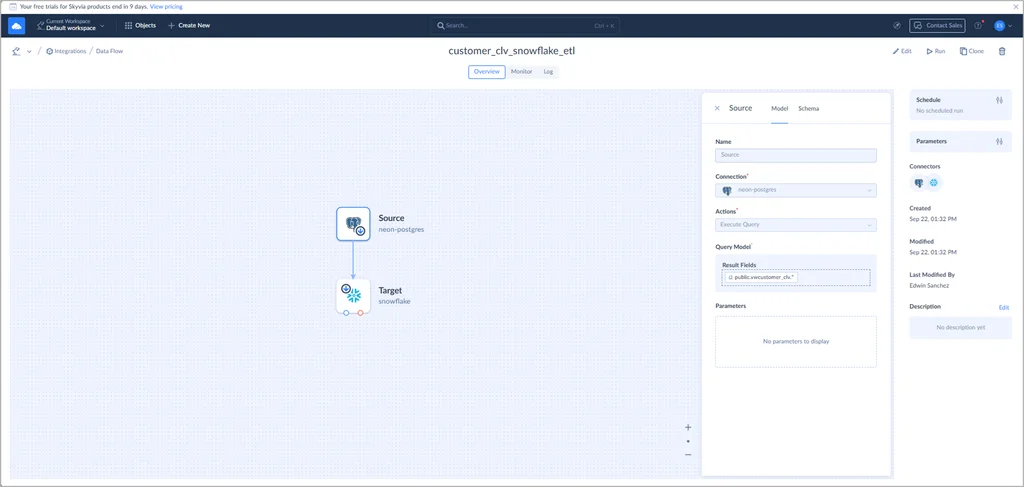This screenshot has height=487, width=1024.
Task: Click the customer_clv_snowflake_etl title
Action: click(x=511, y=51)
